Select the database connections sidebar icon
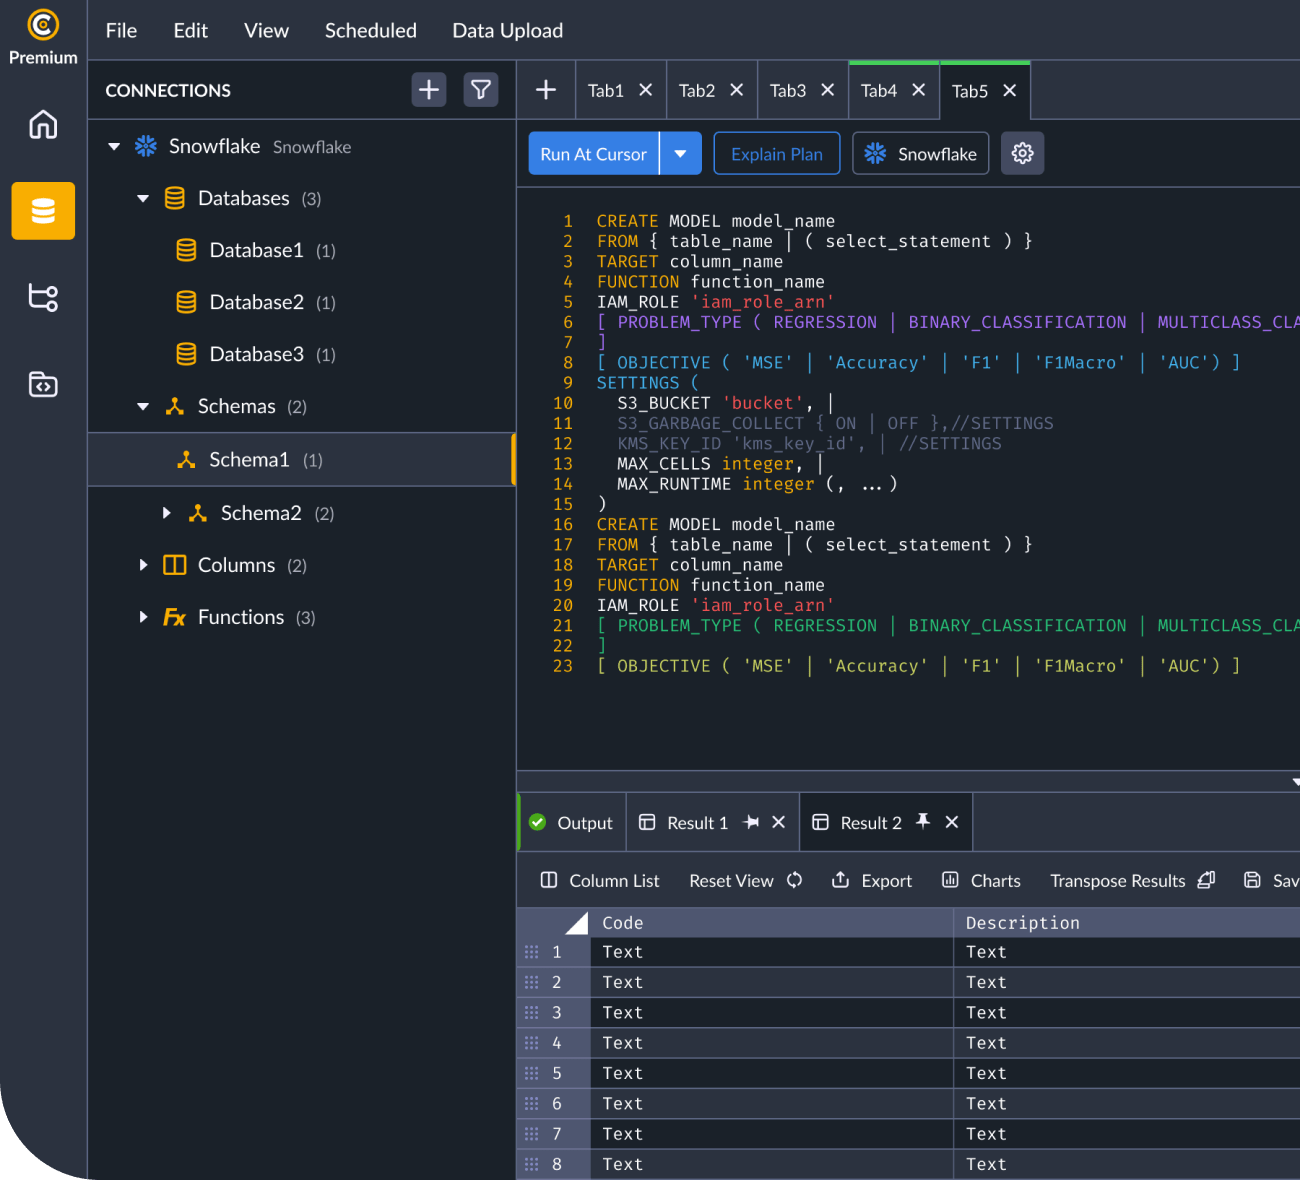The width and height of the screenshot is (1300, 1180). pyautogui.click(x=43, y=211)
